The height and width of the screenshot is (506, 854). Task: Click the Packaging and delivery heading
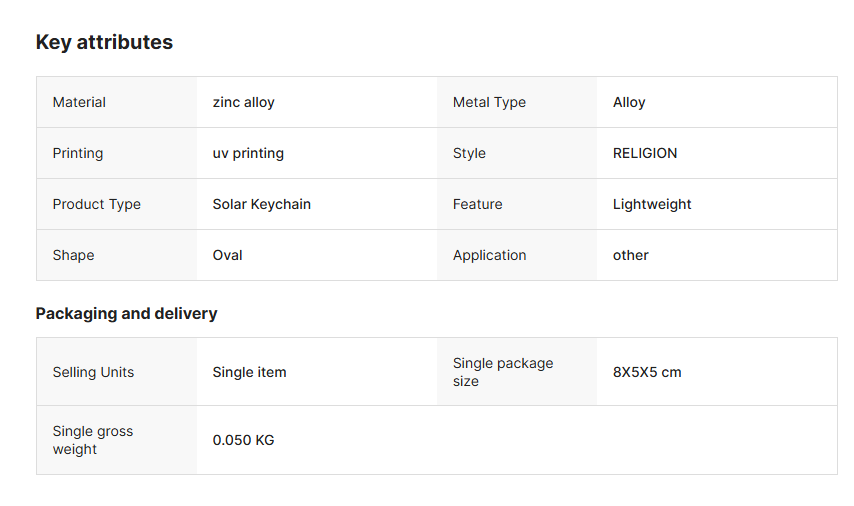pyautogui.click(x=127, y=313)
